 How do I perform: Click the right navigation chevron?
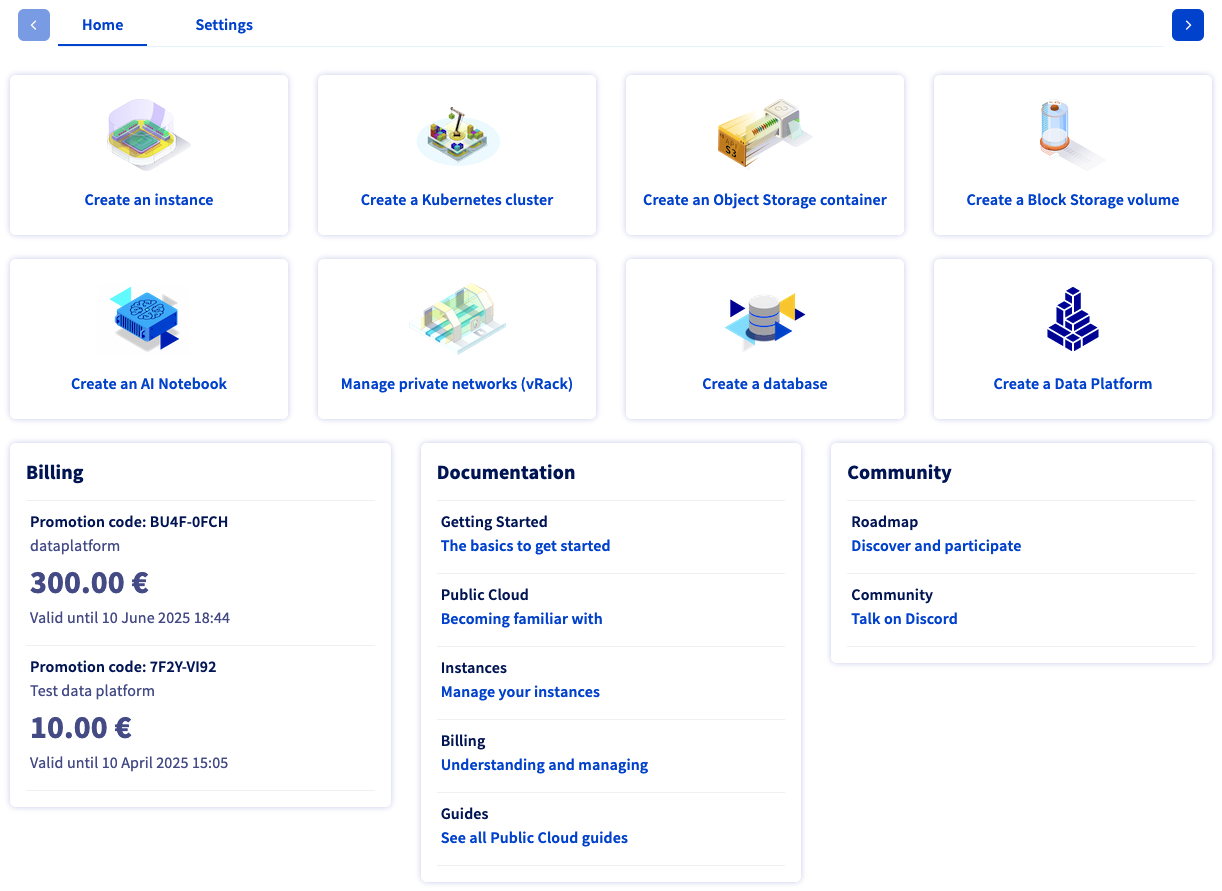(x=1188, y=25)
